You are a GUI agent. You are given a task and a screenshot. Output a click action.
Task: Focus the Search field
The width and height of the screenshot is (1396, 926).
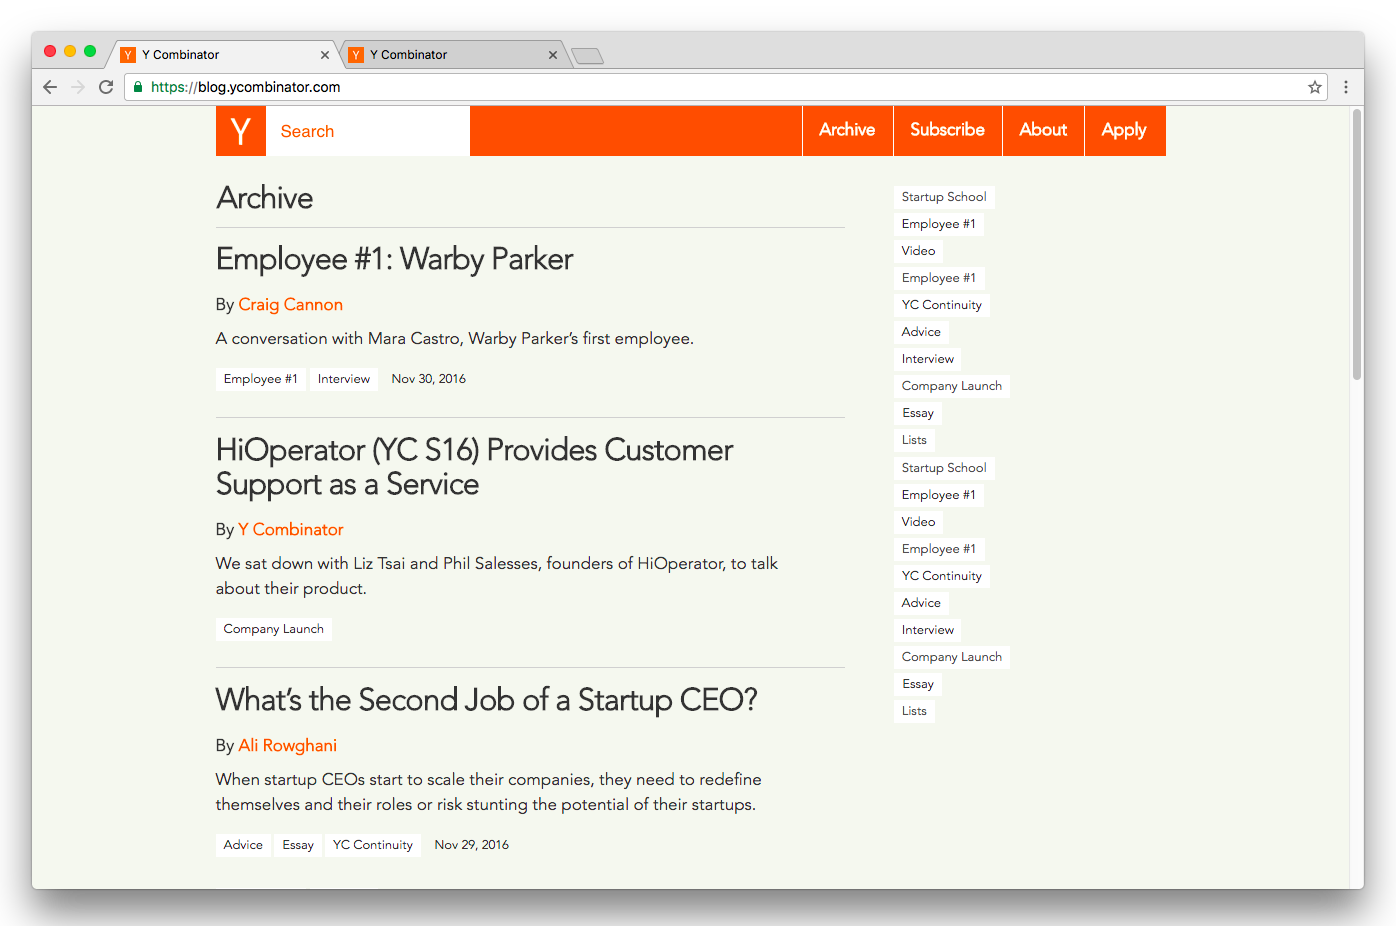pos(368,131)
